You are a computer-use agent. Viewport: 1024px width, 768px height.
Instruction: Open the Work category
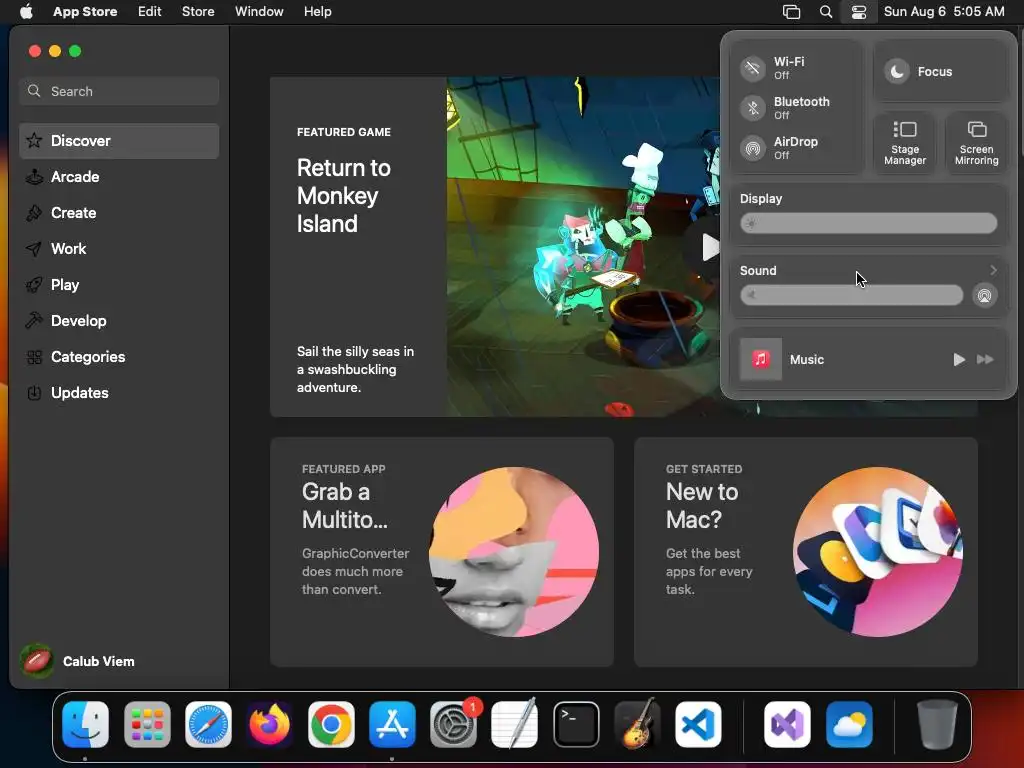coord(119,248)
